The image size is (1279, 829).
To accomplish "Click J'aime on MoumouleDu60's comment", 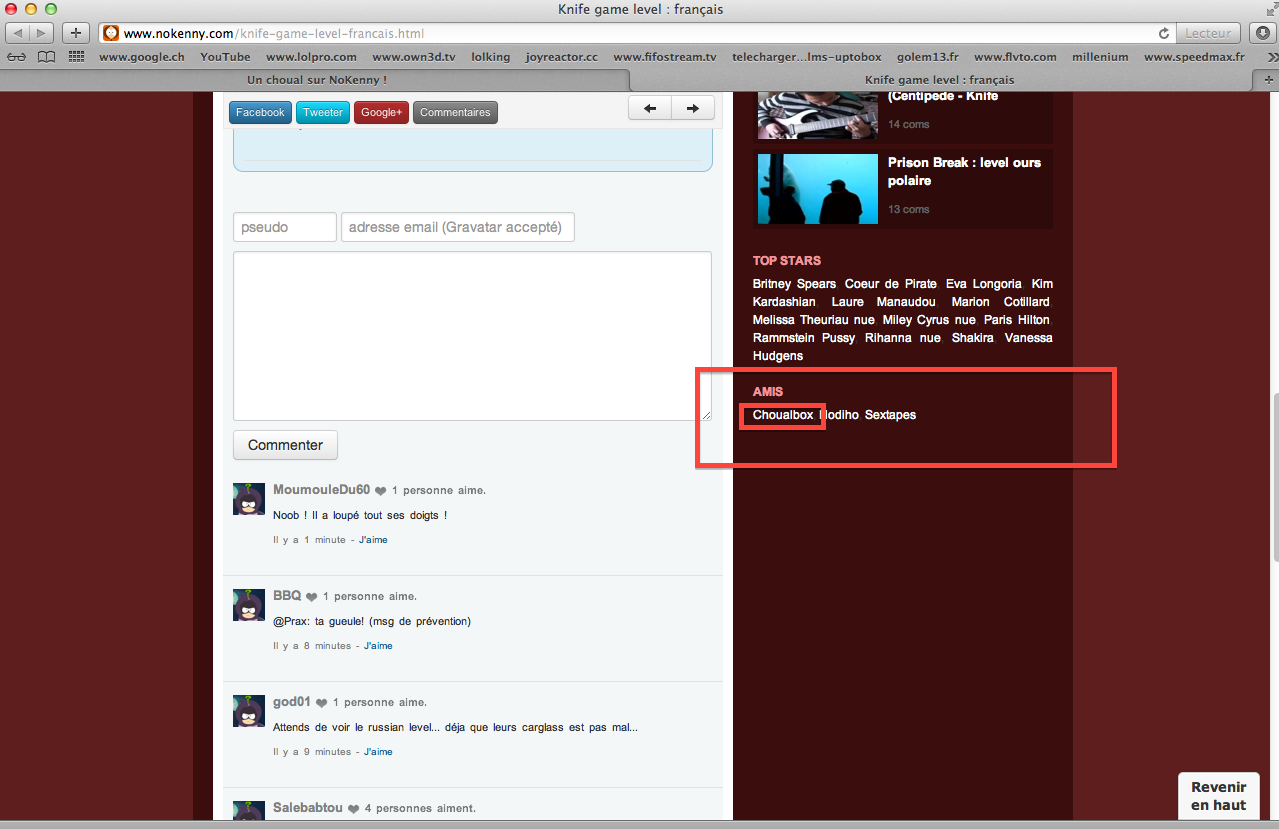I will (x=373, y=540).
